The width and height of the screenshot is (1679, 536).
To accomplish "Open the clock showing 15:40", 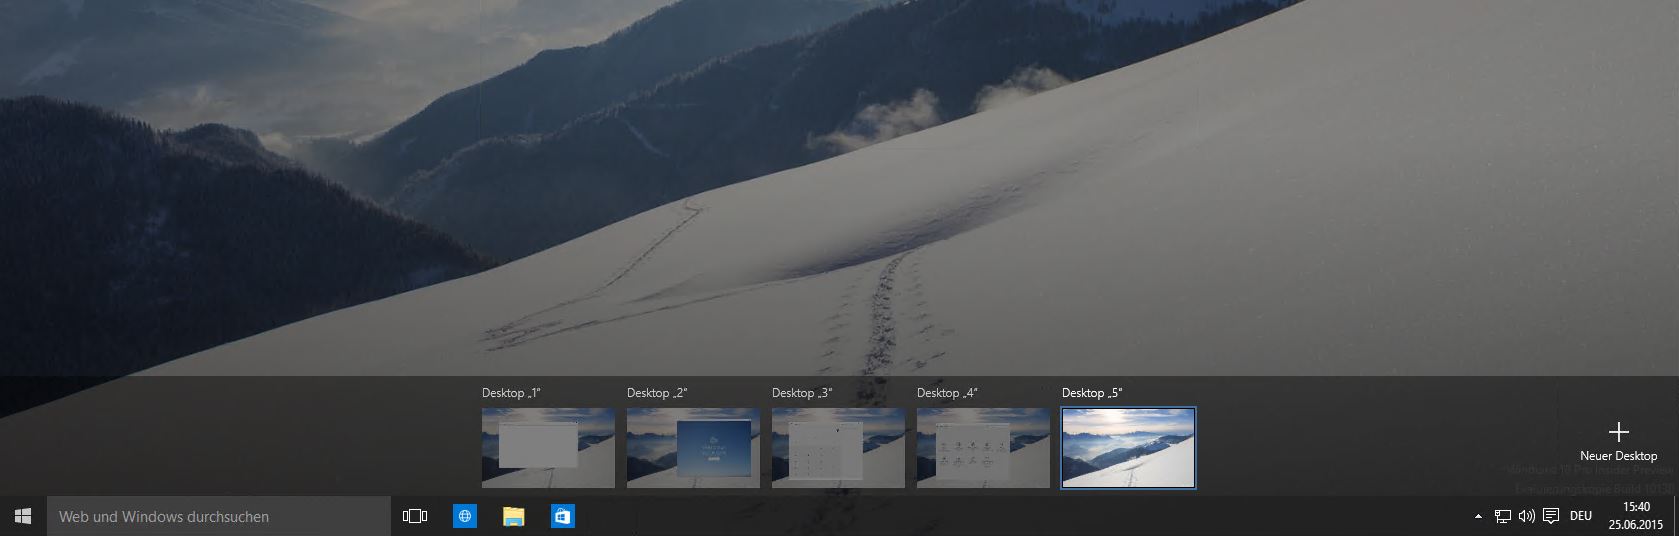I will click(1636, 515).
